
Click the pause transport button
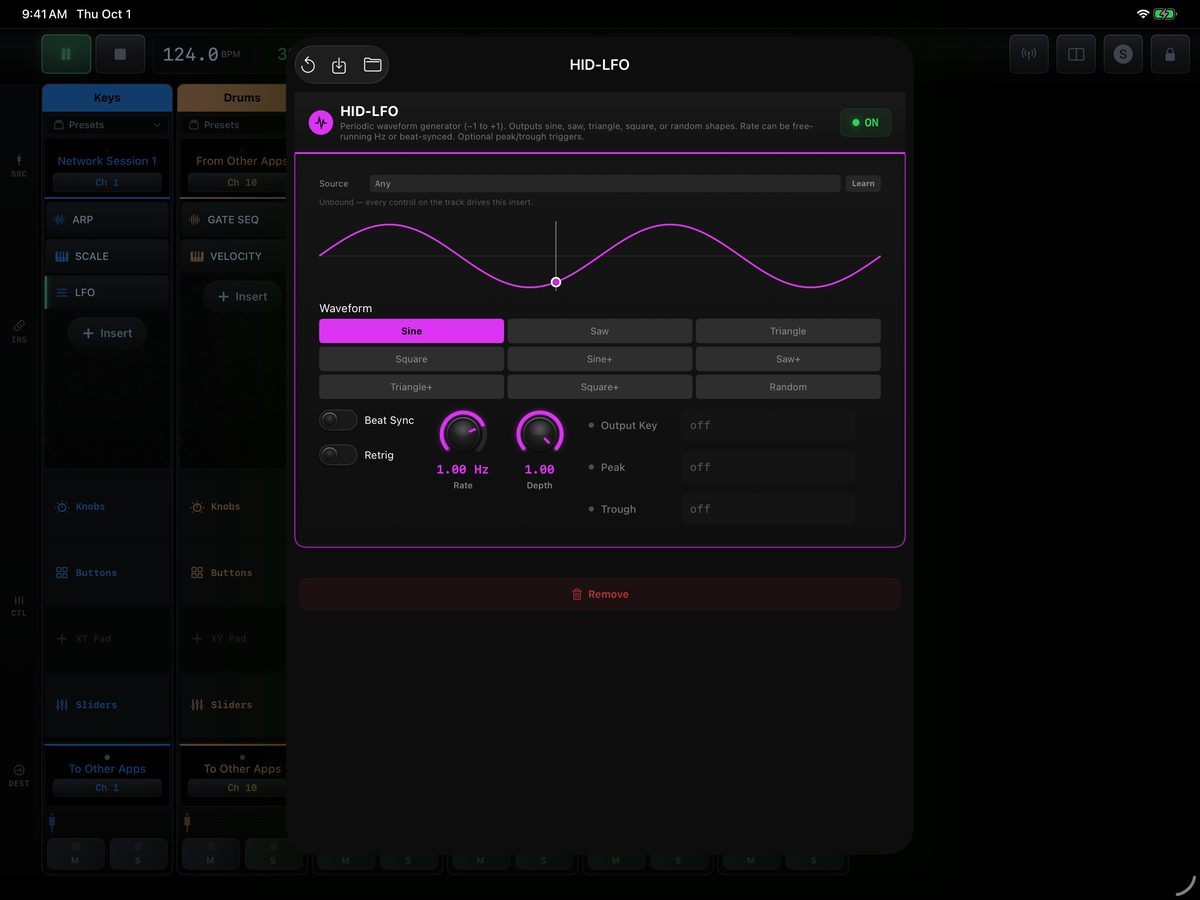click(x=66, y=54)
